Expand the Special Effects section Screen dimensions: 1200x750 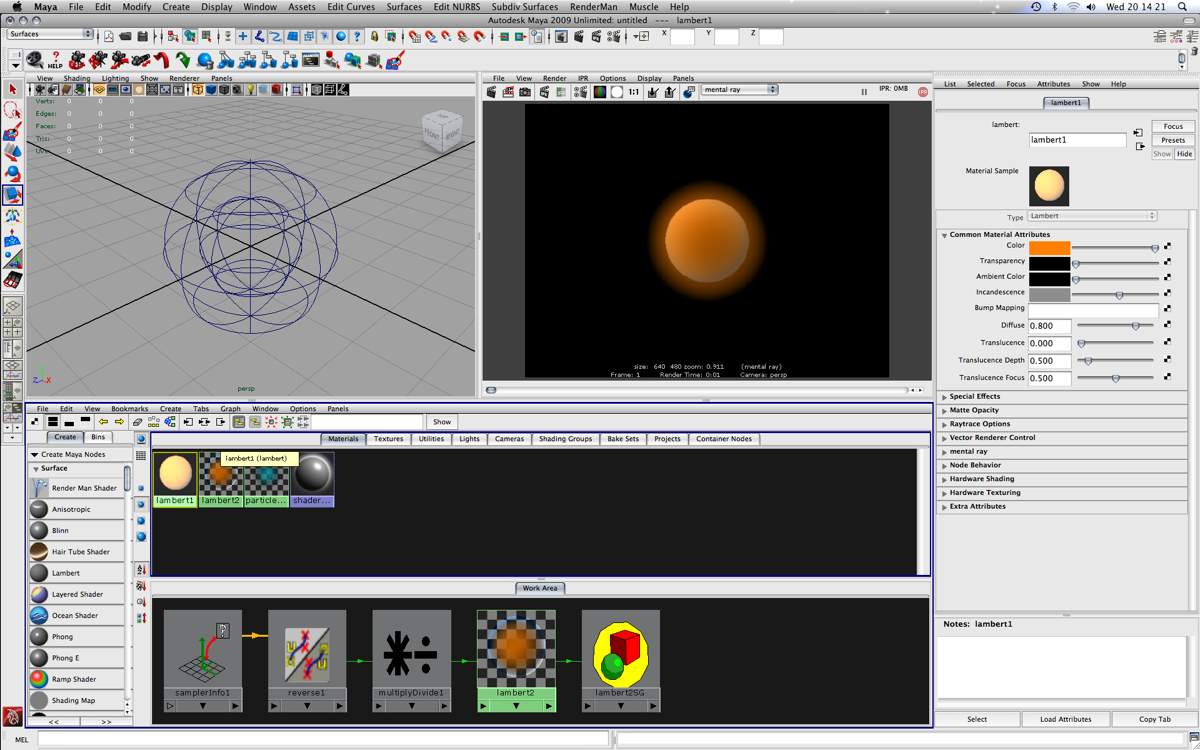coord(944,397)
